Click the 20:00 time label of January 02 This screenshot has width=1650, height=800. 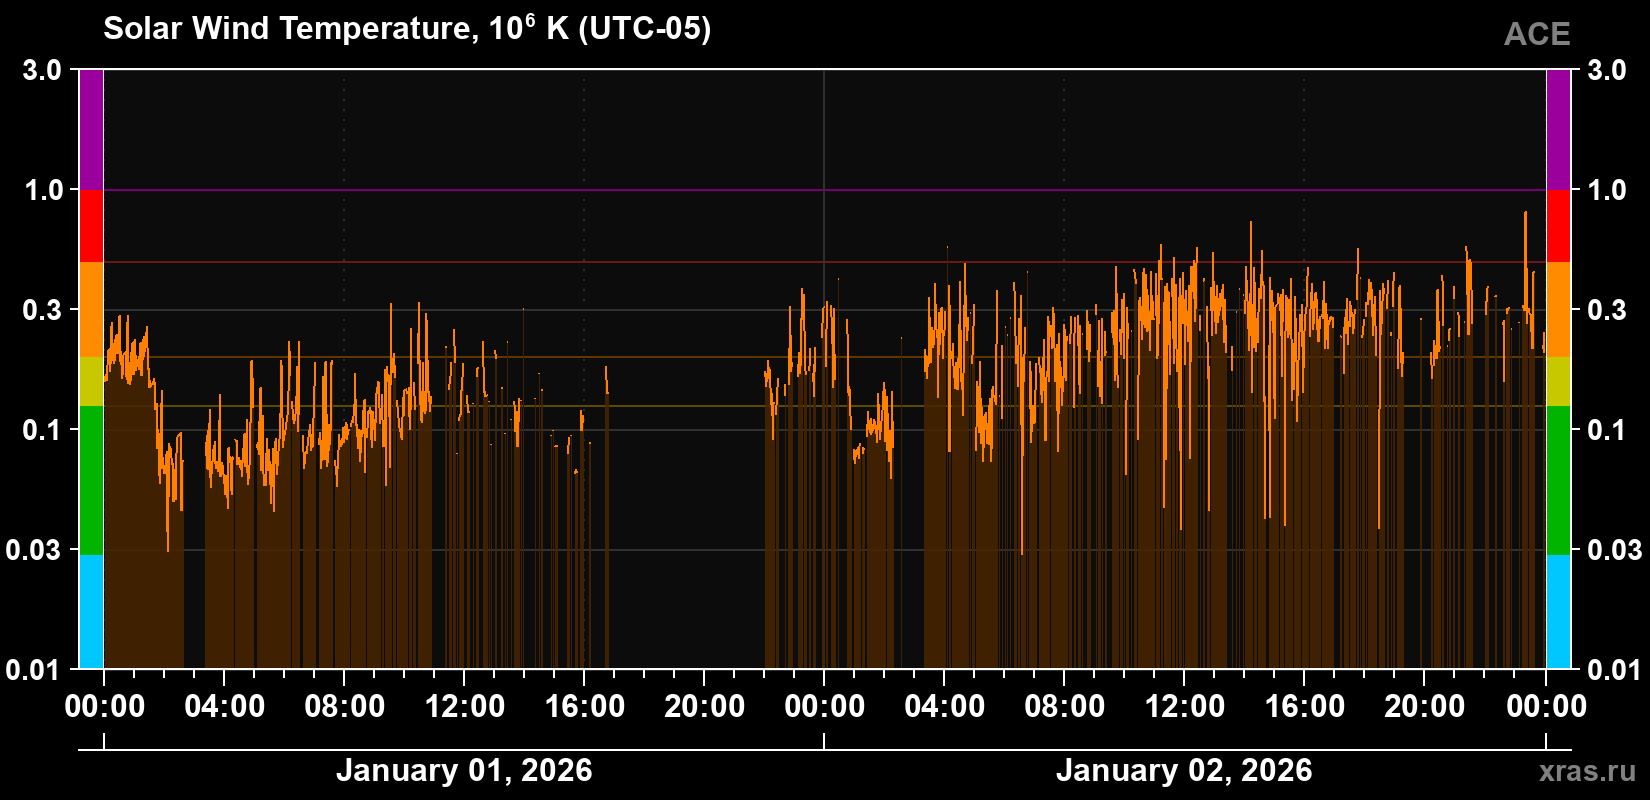pos(1425,707)
